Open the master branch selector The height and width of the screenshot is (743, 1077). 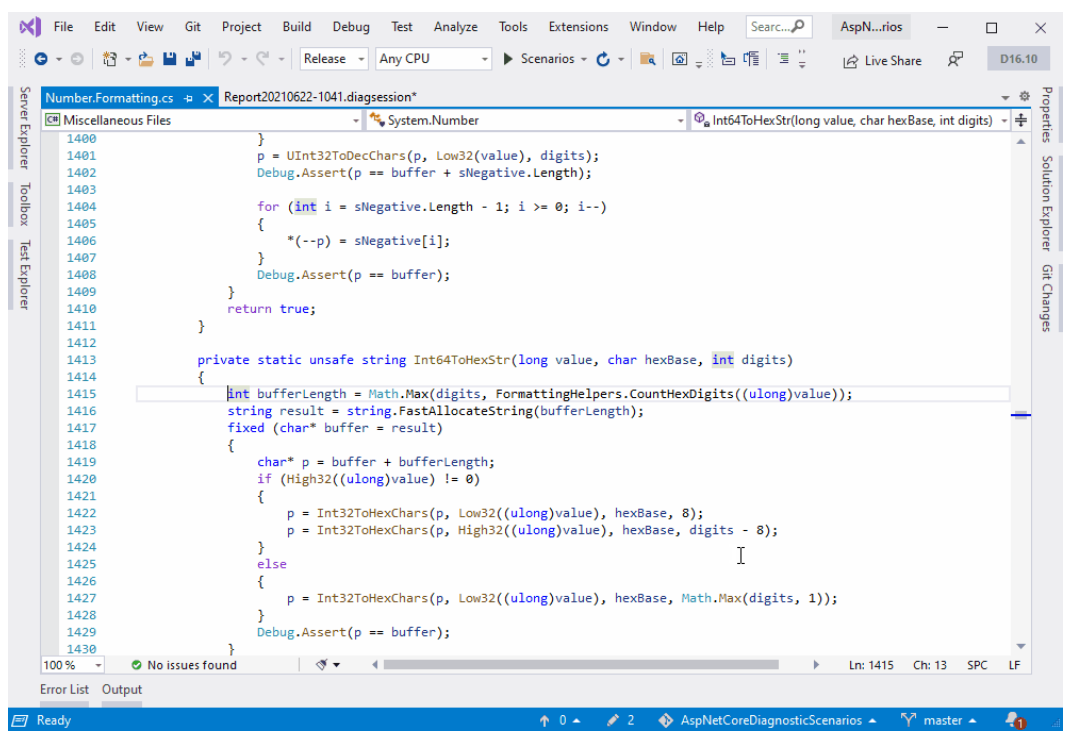[x=939, y=720]
